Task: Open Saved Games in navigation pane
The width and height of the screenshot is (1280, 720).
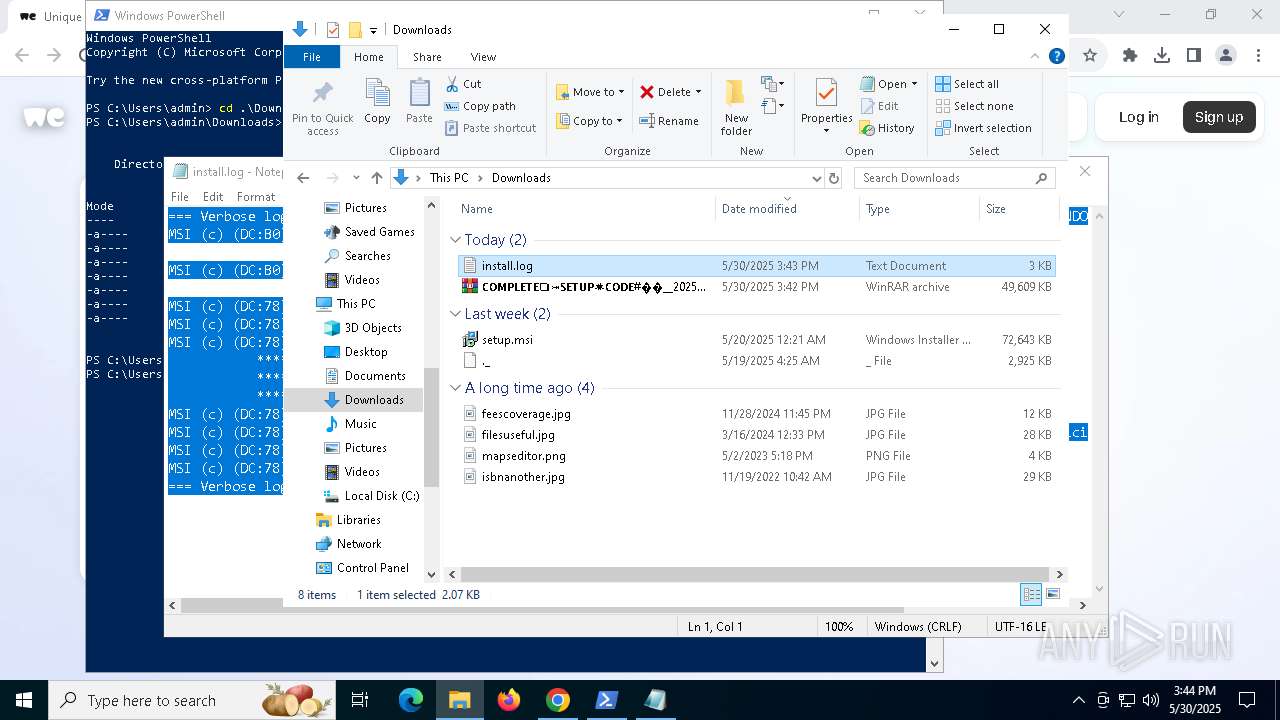Action: coord(369,232)
